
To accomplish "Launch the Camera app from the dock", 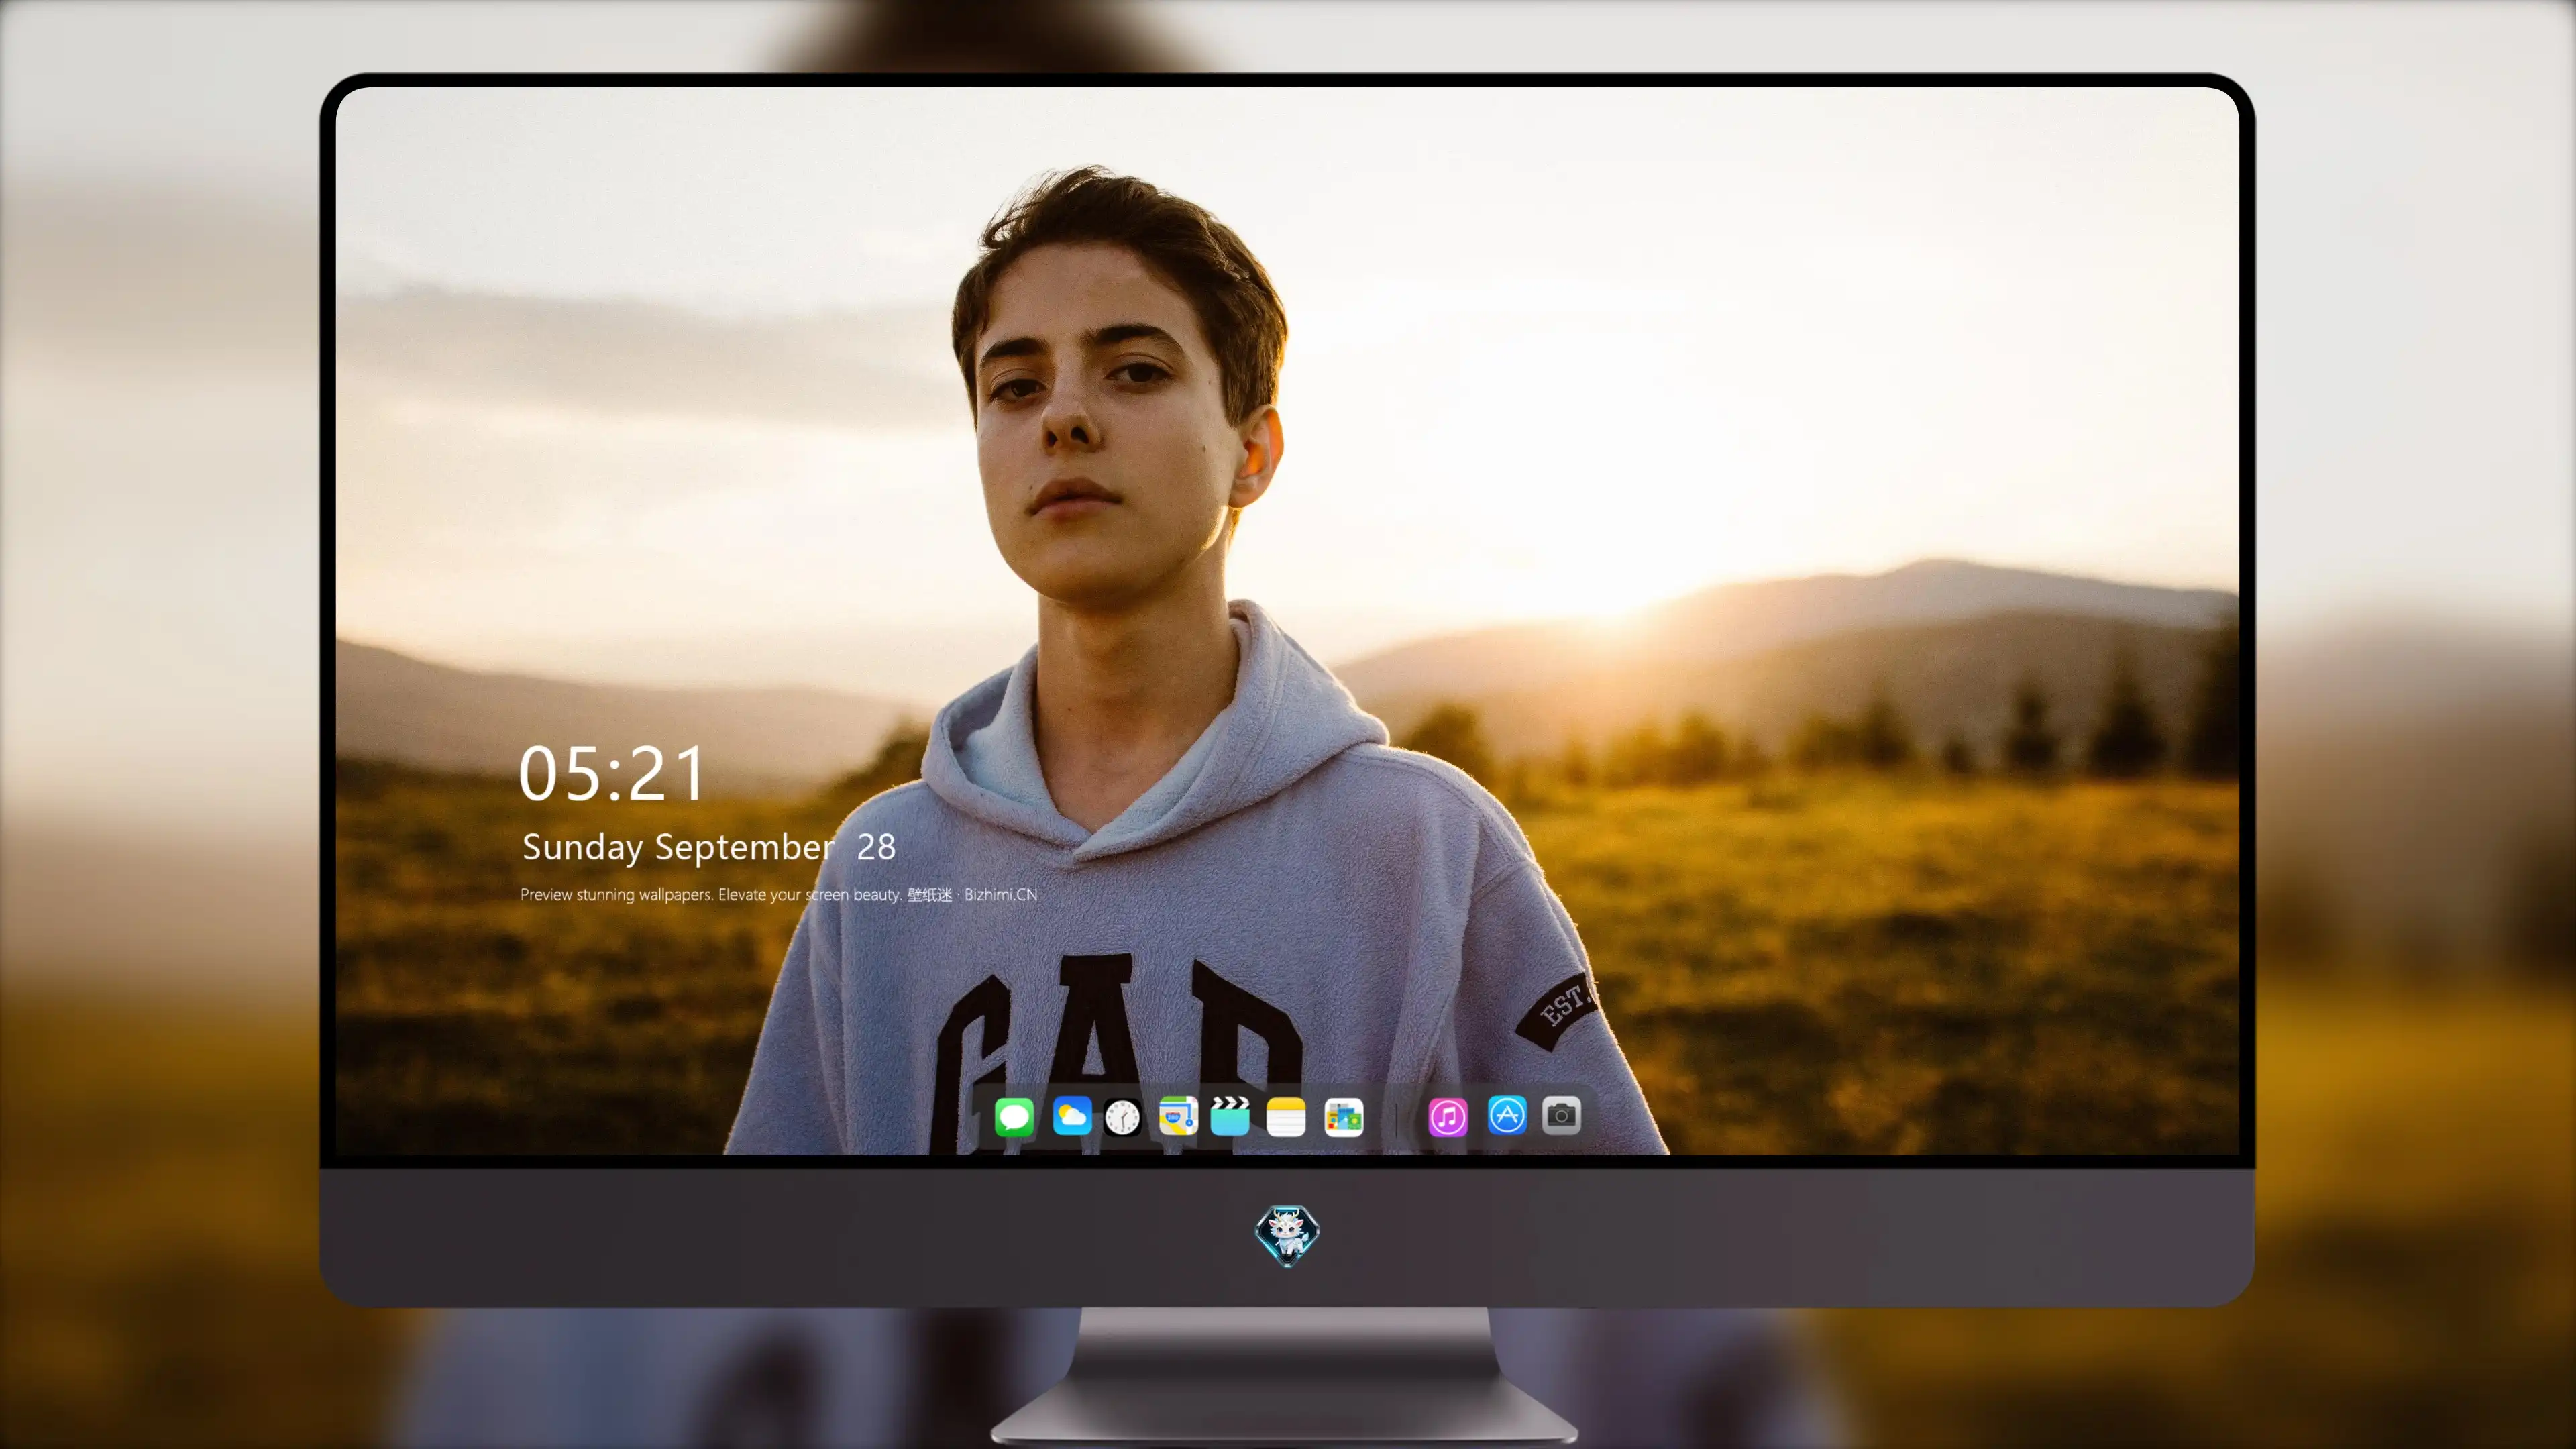I will point(1561,1115).
